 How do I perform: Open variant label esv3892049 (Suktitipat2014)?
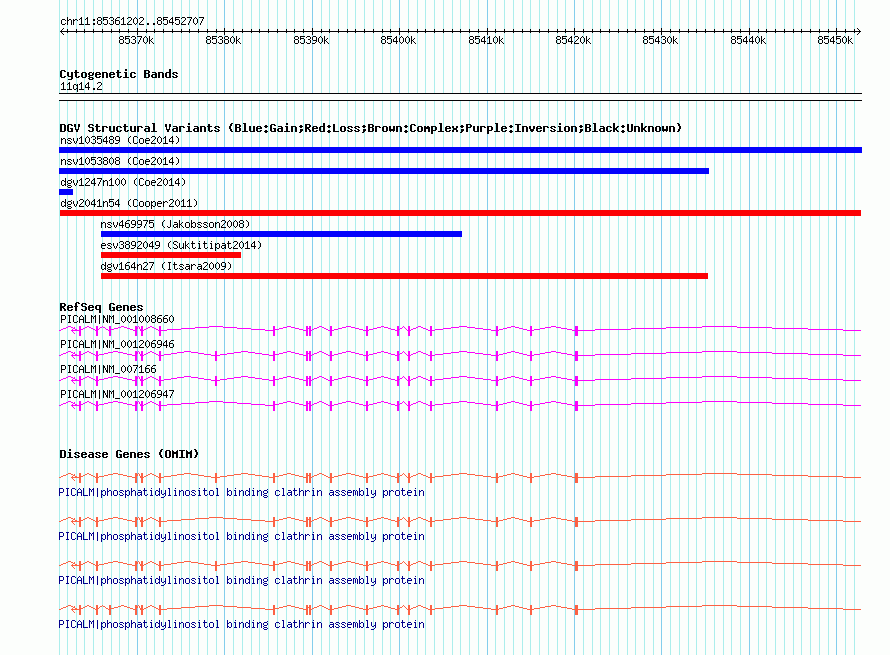click(x=181, y=245)
